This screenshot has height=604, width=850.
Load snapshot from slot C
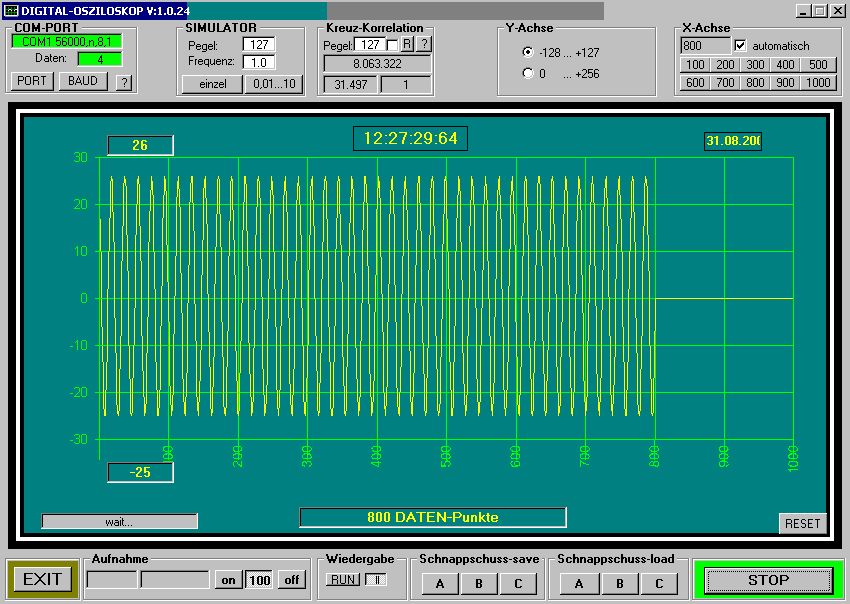(x=659, y=584)
